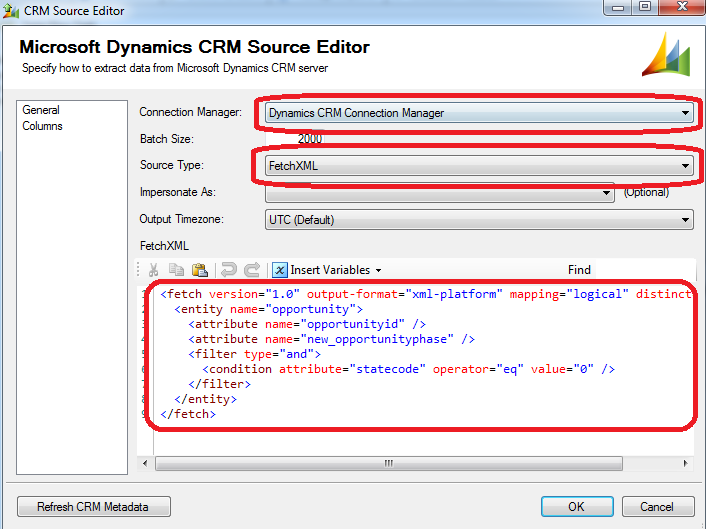This screenshot has width=706, height=529.
Task: Click the scroll left arrow
Action: (x=145, y=463)
